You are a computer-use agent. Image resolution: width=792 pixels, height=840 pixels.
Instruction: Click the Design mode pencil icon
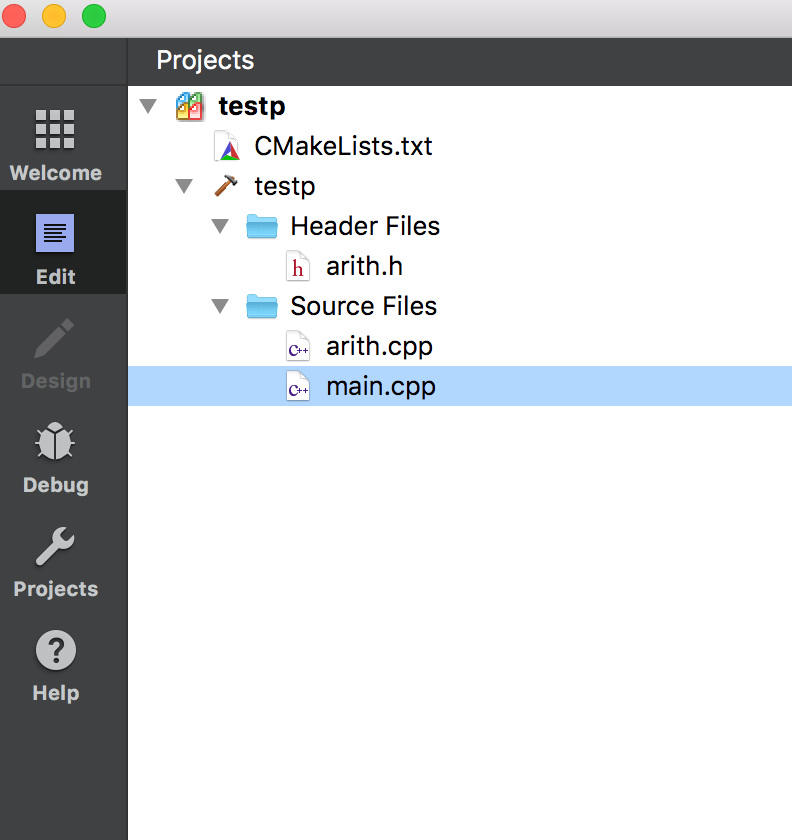click(x=55, y=339)
